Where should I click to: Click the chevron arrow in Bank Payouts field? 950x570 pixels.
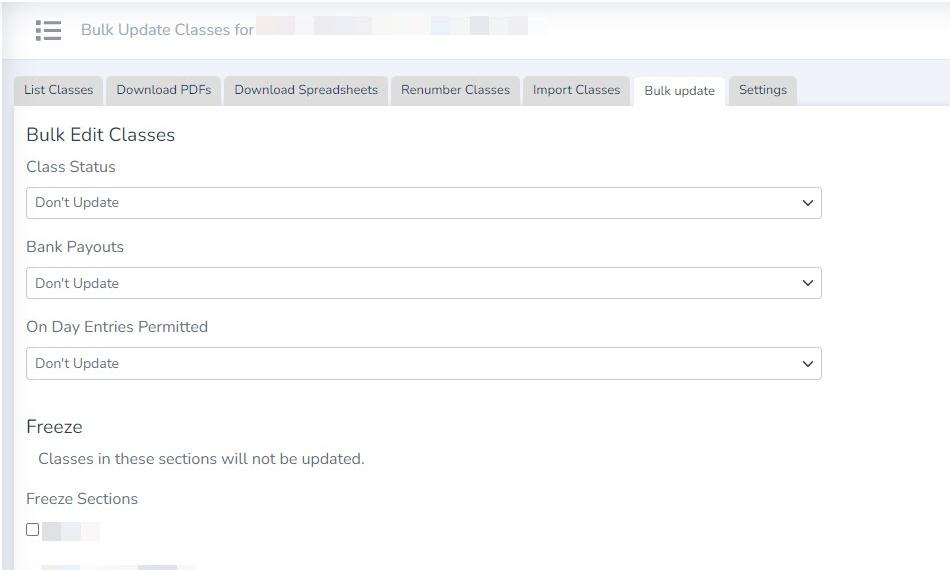(x=808, y=283)
